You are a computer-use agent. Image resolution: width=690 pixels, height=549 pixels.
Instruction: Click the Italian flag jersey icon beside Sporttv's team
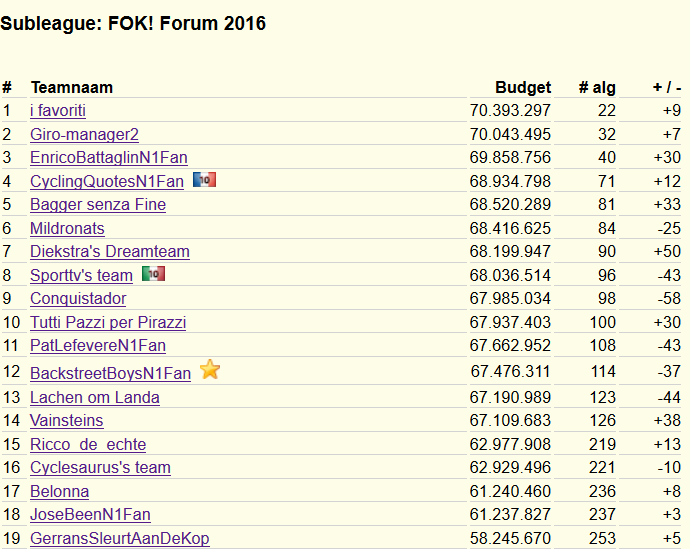154,274
